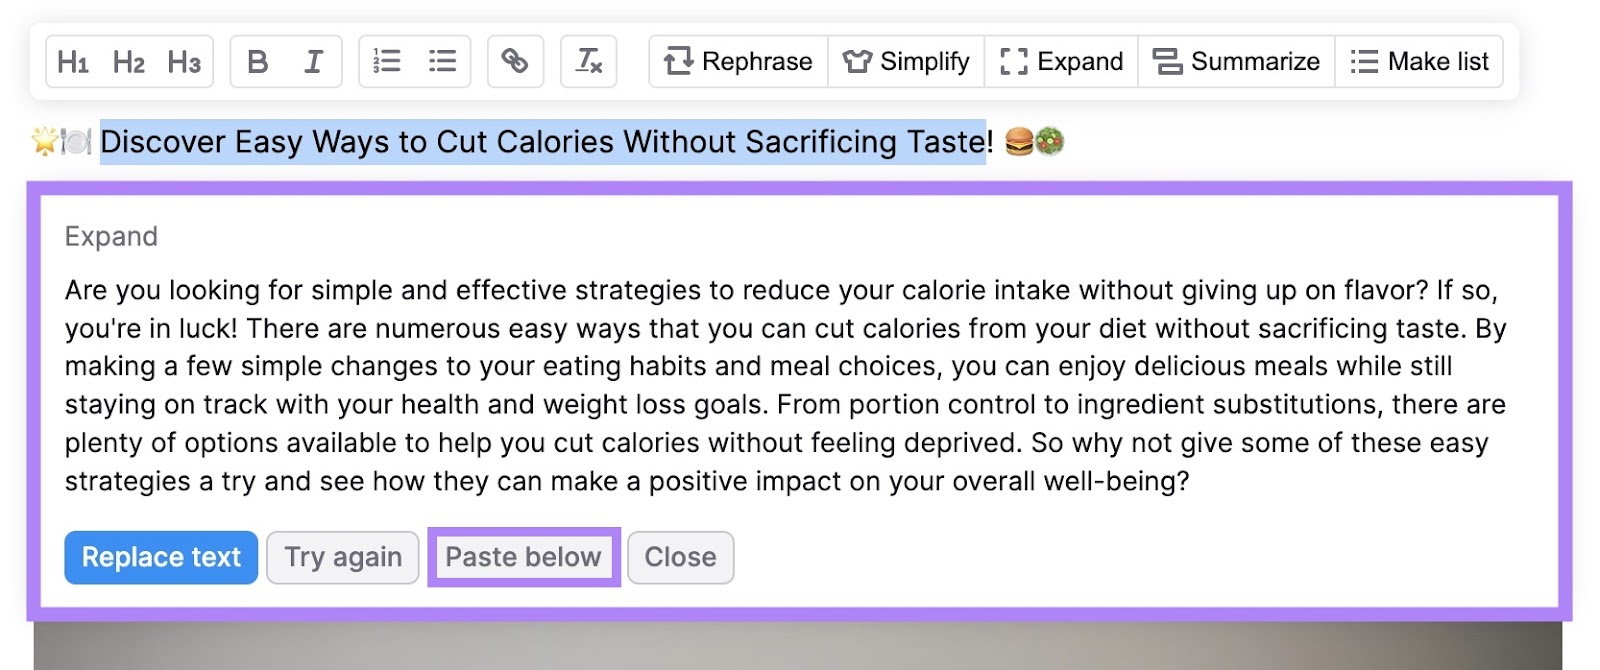The height and width of the screenshot is (670, 1600).
Task: Toggle bold formatting
Action: 256,62
